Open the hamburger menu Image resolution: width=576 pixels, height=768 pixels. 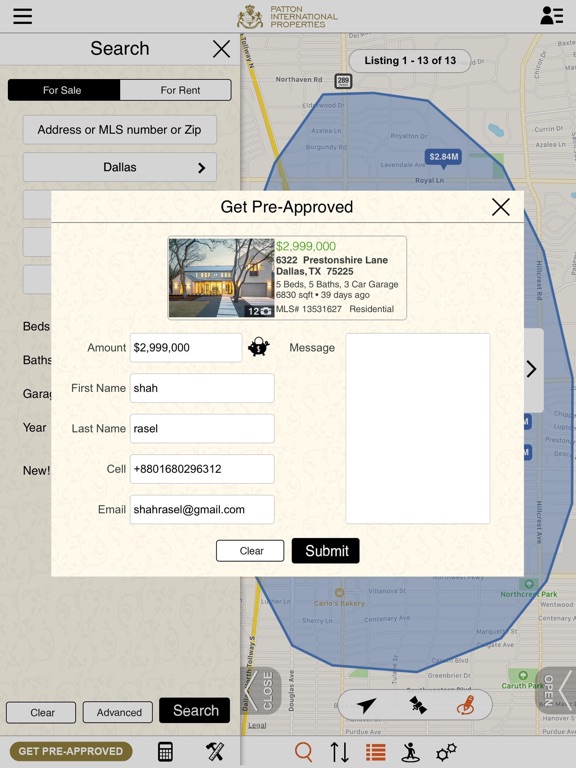23,16
